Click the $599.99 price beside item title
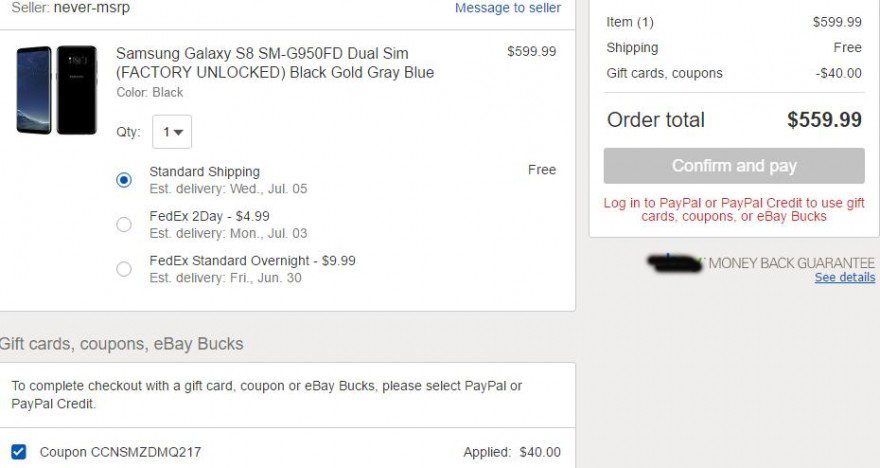Viewport: 880px width, 468px height. [x=531, y=52]
